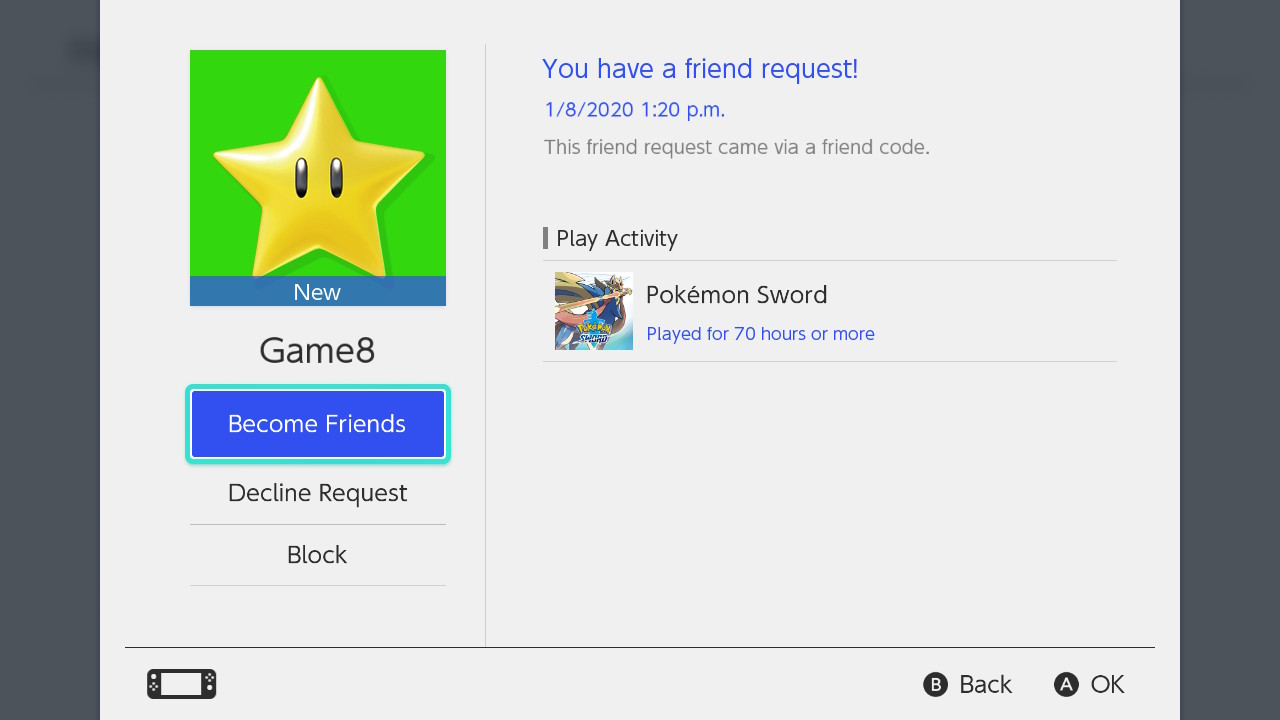Block the user Game8
1280x720 pixels.
click(x=317, y=554)
